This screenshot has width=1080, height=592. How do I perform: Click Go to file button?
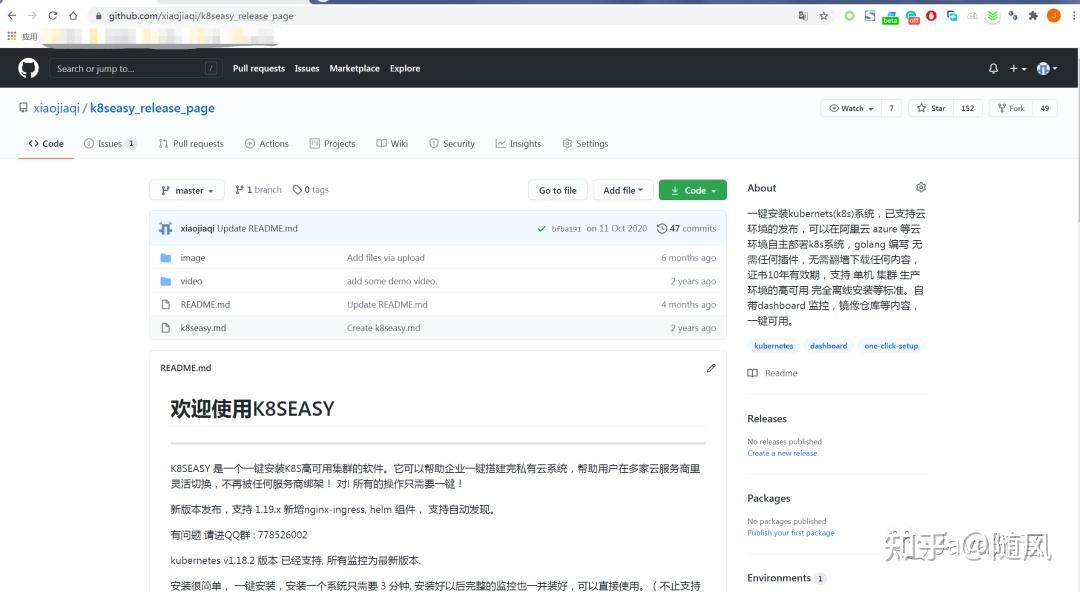pyautogui.click(x=557, y=190)
